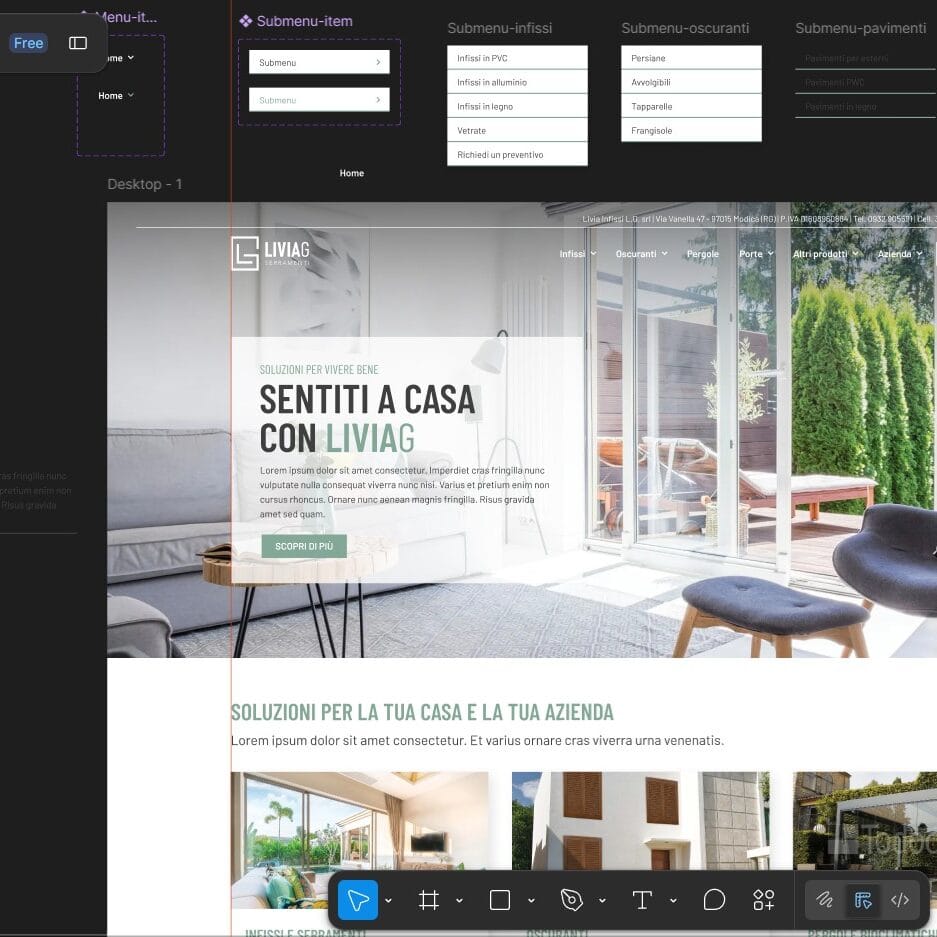Screen dimensions: 937x937
Task: Click 'Pavimenti in legno' in Submenu-pavimenti
Action: (x=840, y=106)
